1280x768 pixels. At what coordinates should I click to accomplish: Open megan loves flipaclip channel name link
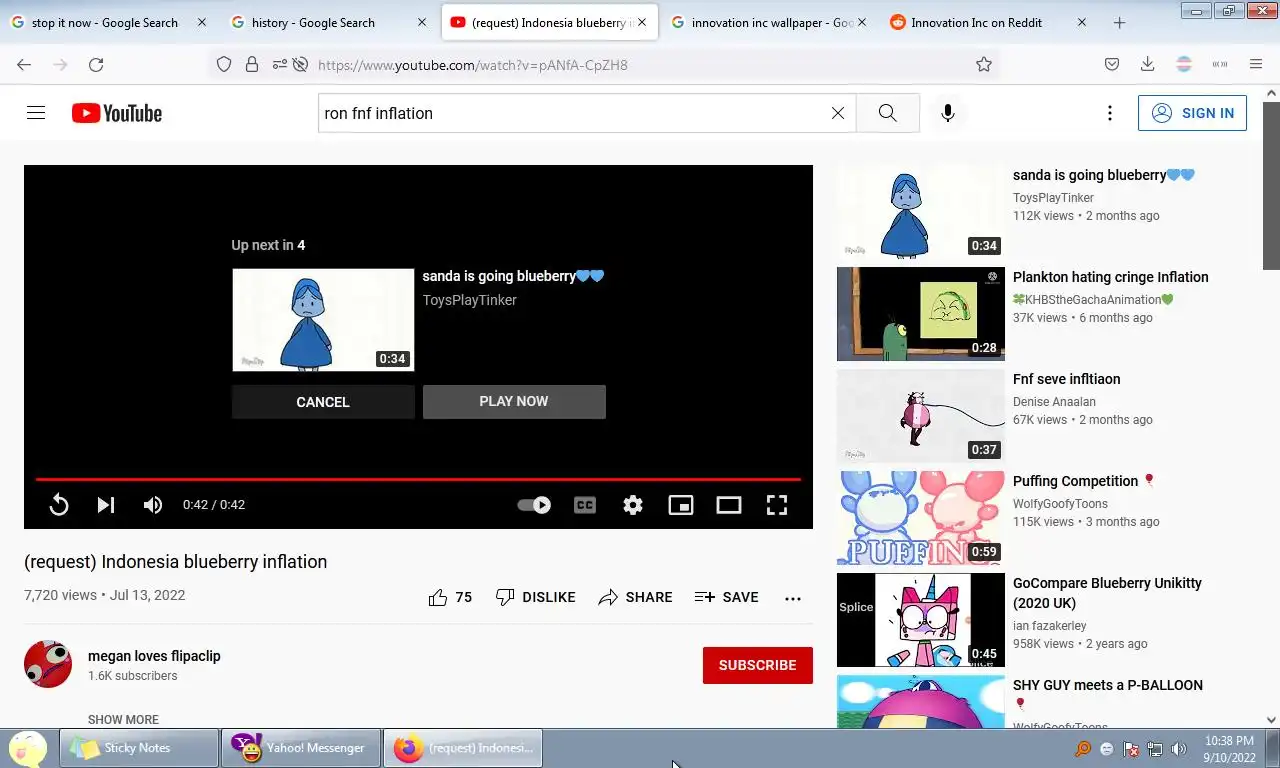click(x=154, y=656)
